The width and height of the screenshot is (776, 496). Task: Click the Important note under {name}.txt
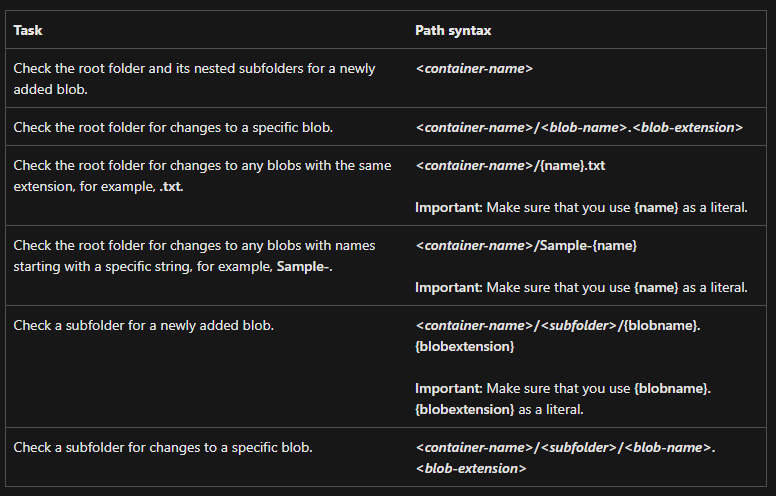point(581,207)
